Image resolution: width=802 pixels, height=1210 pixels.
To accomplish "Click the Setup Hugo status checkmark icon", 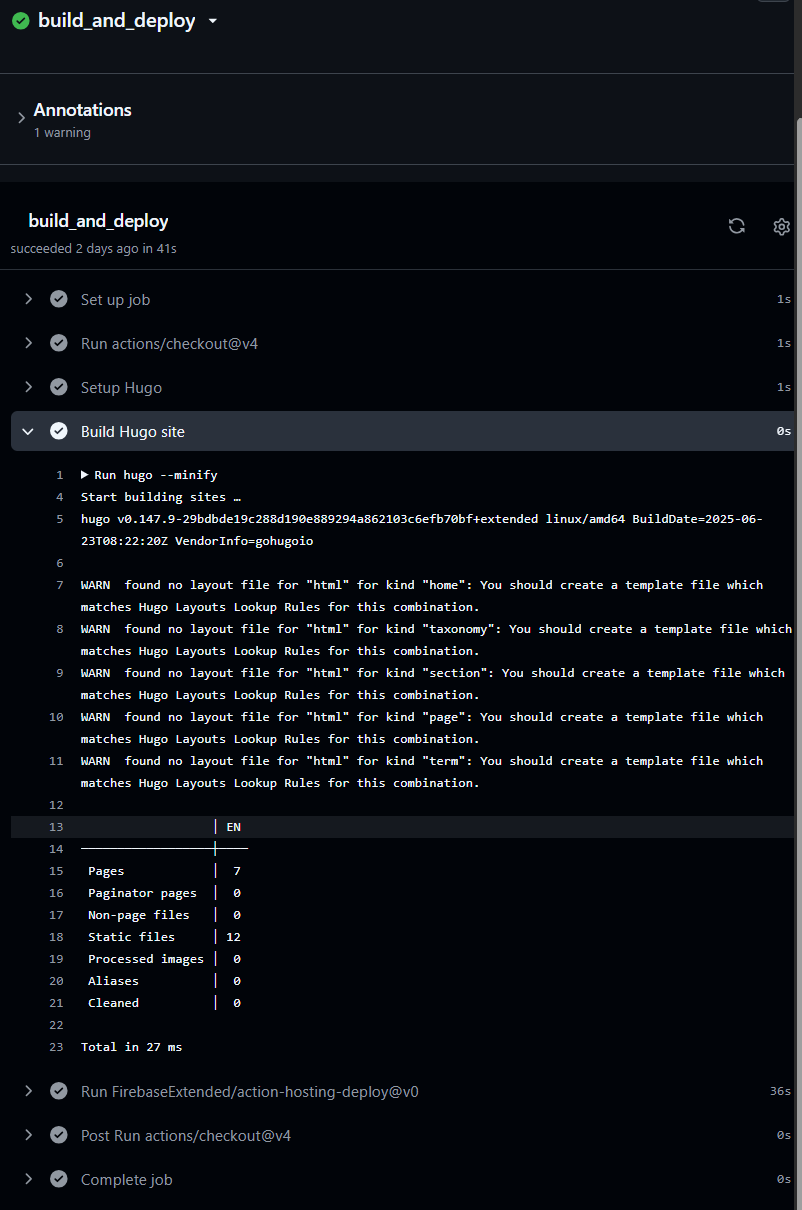I will [59, 387].
